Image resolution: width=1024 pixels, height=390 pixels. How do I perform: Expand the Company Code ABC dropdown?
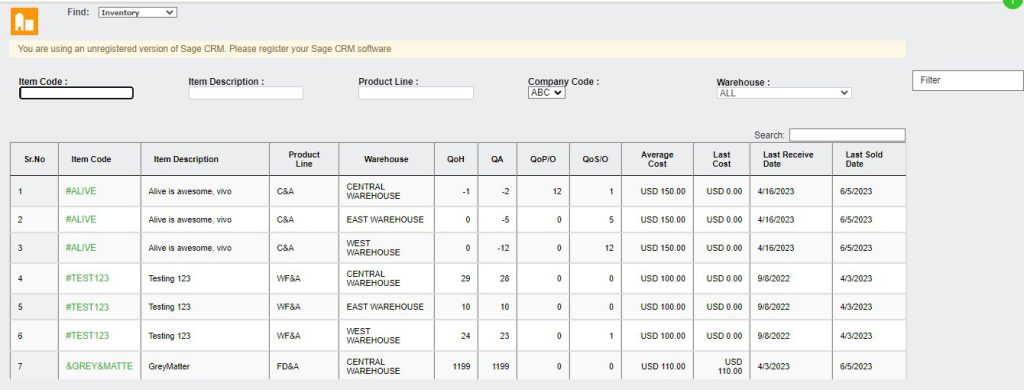click(x=547, y=93)
